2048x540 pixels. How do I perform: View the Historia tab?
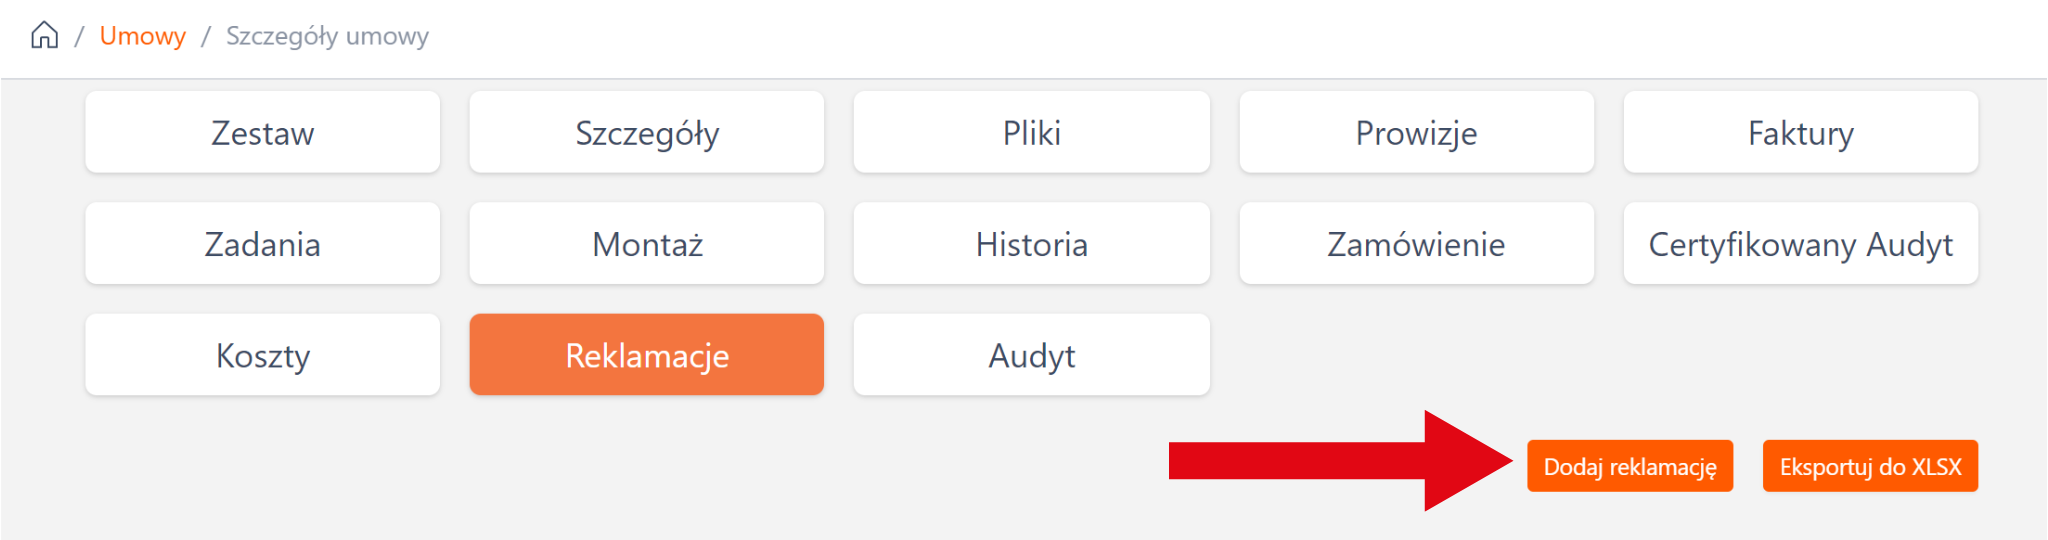[x=1031, y=244]
